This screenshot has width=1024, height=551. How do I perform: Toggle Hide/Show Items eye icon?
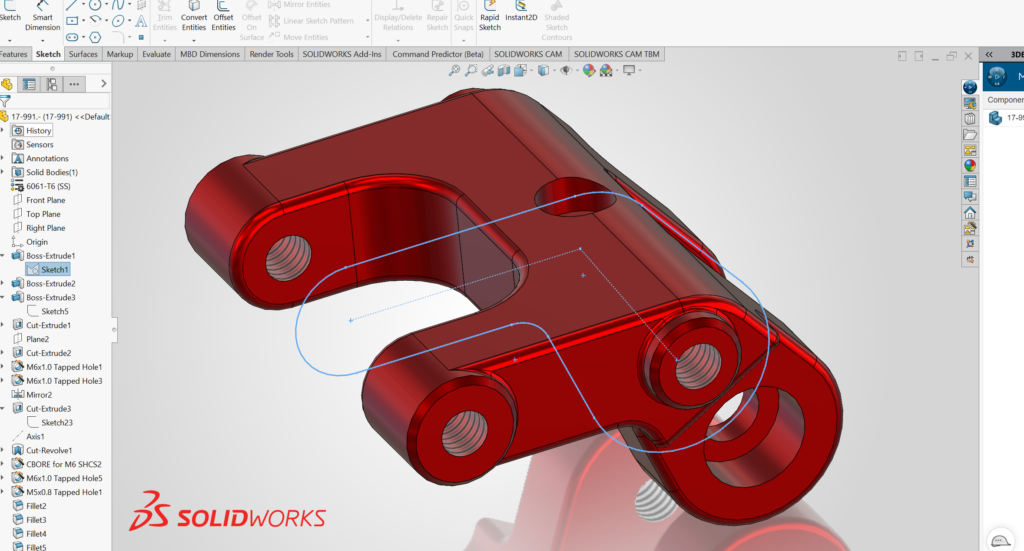coord(566,70)
